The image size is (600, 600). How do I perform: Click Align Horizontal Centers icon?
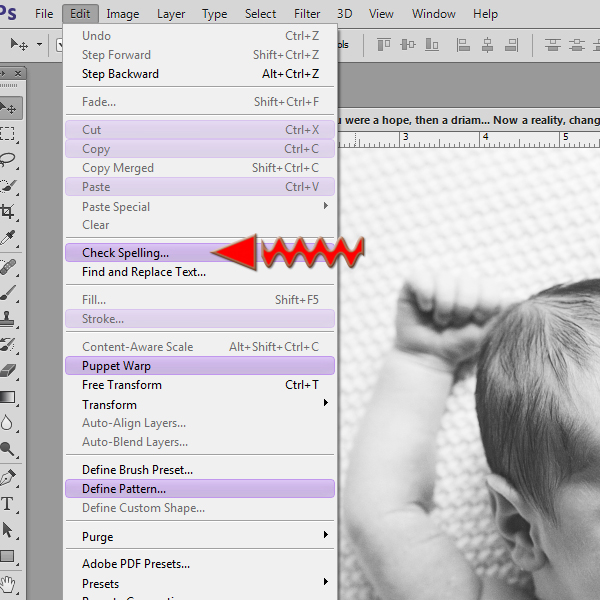click(487, 45)
